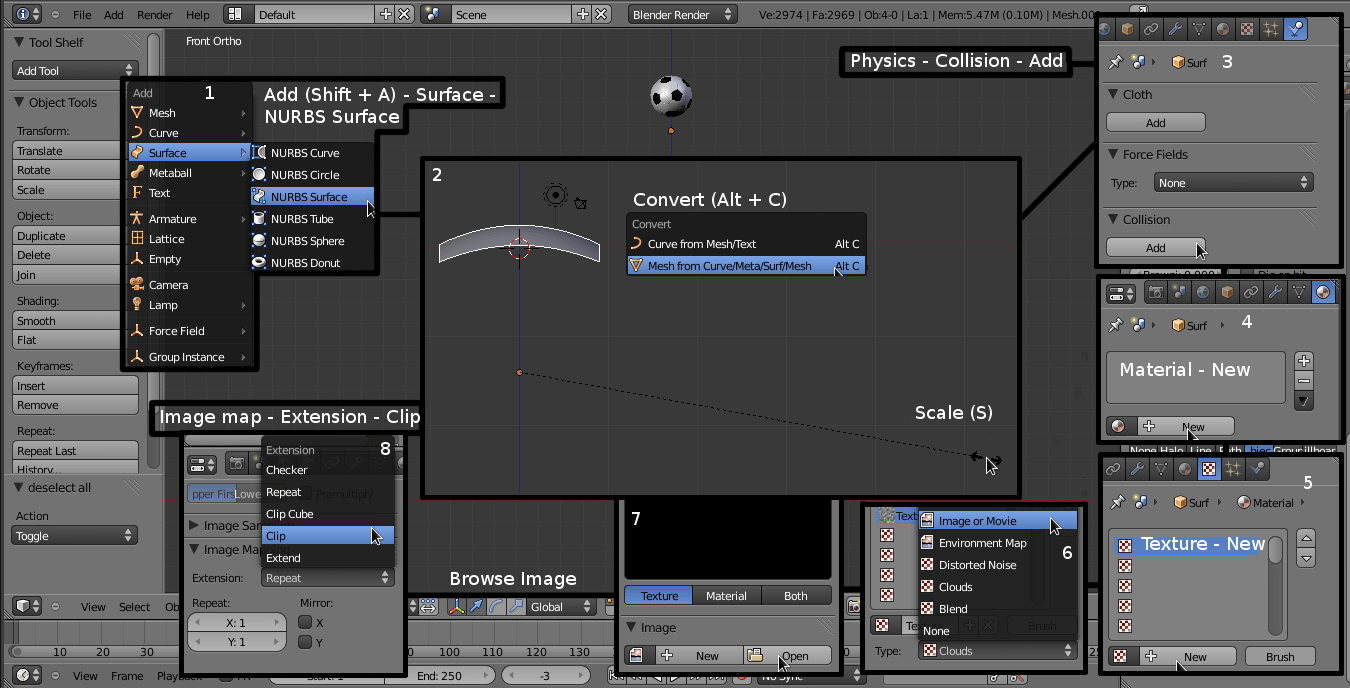Viewport: 1350px width, 688px height.
Task: Remove material slot with the minus icon
Action: [x=1303, y=380]
